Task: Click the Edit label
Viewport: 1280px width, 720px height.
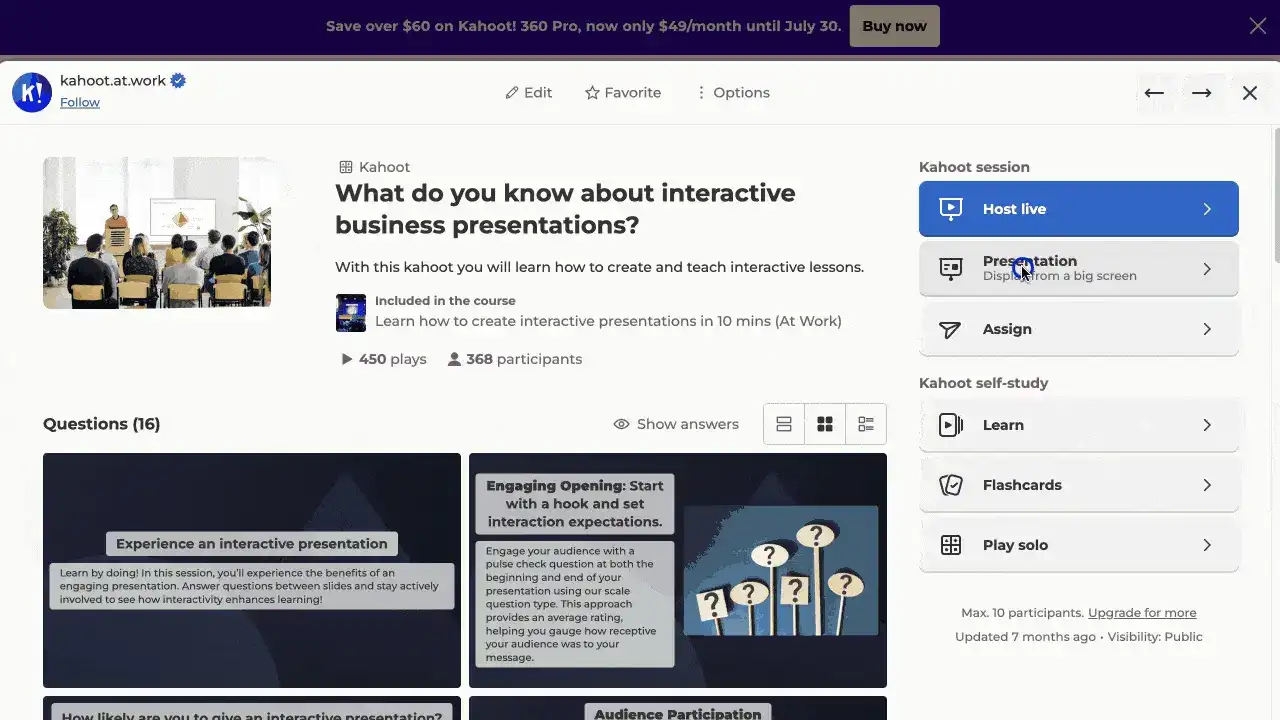Action: click(x=538, y=92)
